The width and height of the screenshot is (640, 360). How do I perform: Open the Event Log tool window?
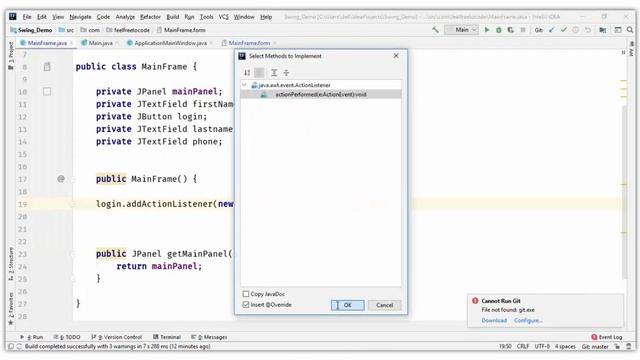(607, 337)
